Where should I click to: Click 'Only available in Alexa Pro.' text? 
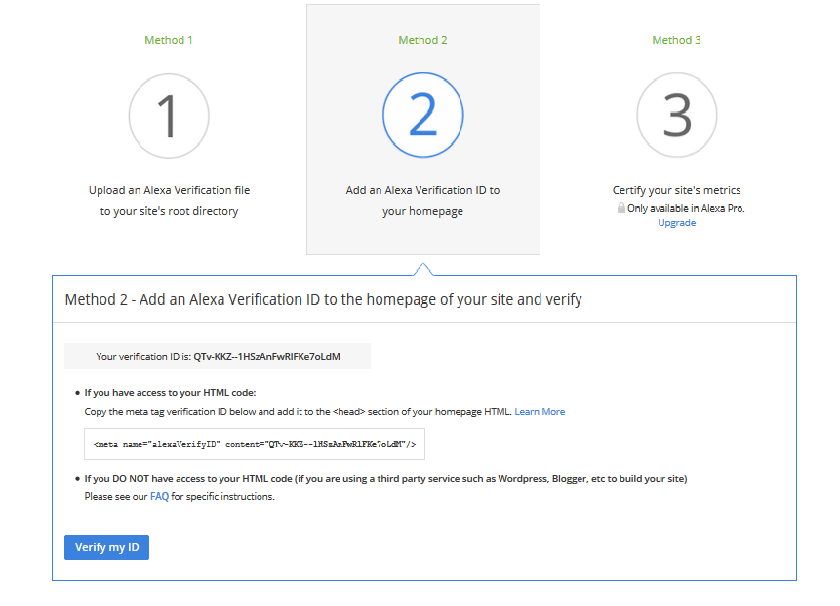[686, 208]
